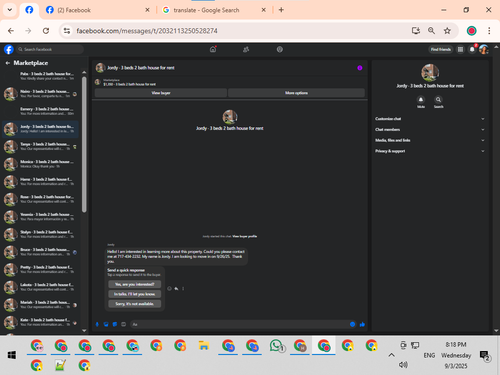Expand Customize chat section
The height and width of the screenshot is (375, 500).
click(x=430, y=119)
